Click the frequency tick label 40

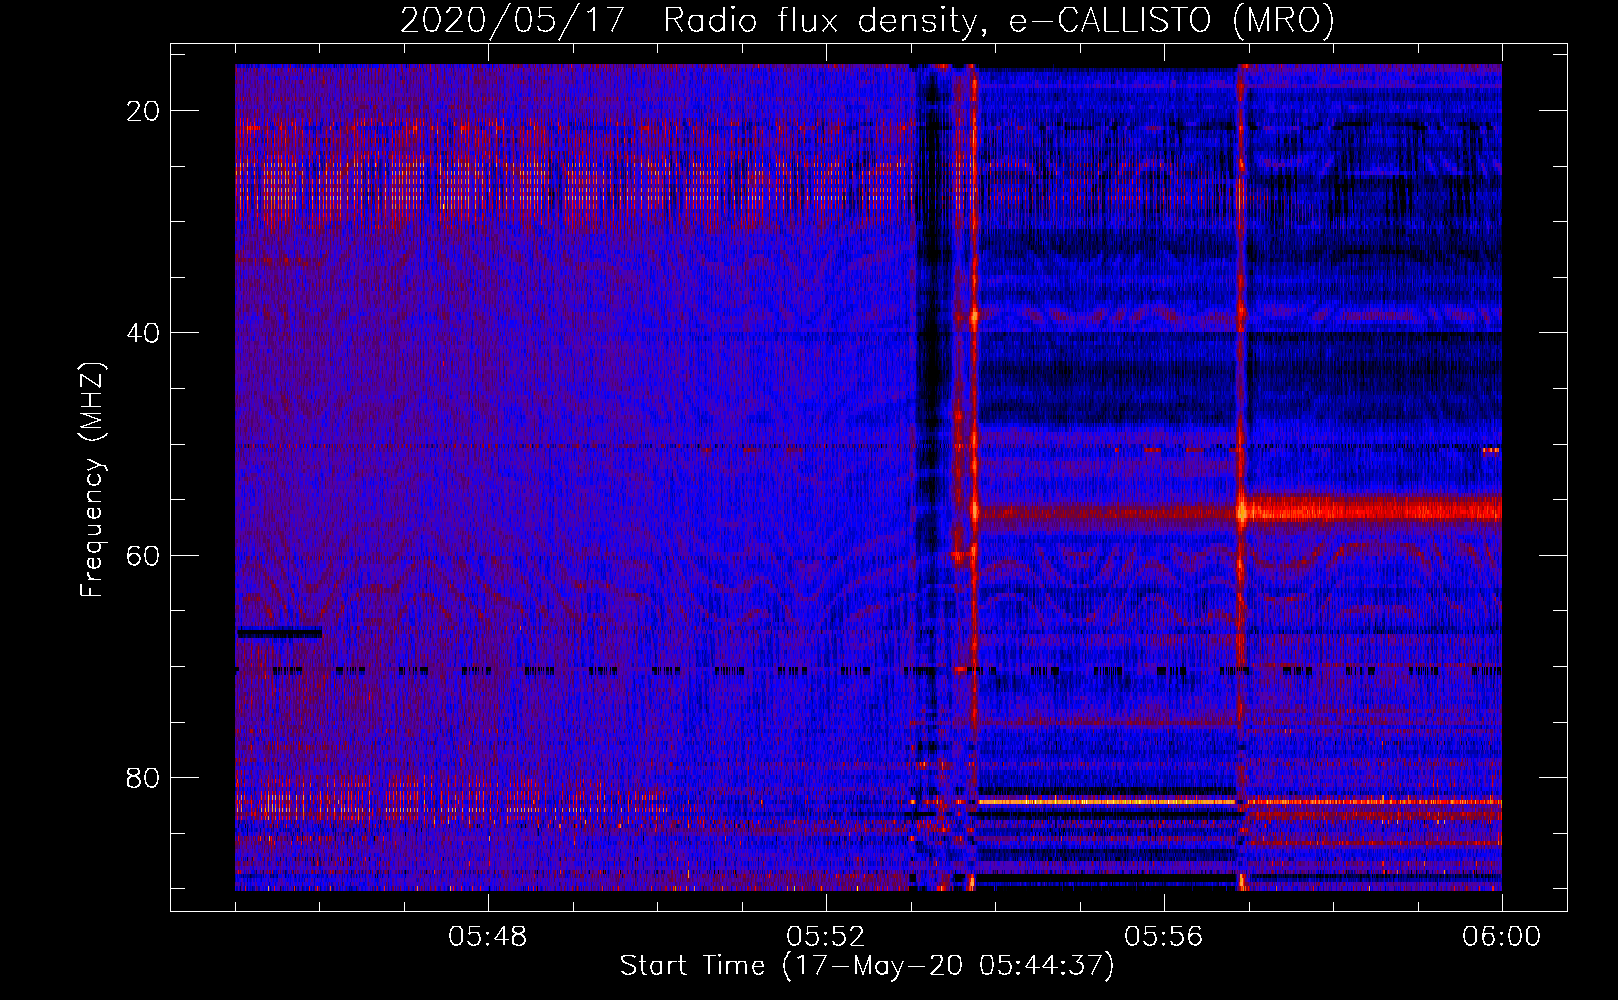143,333
